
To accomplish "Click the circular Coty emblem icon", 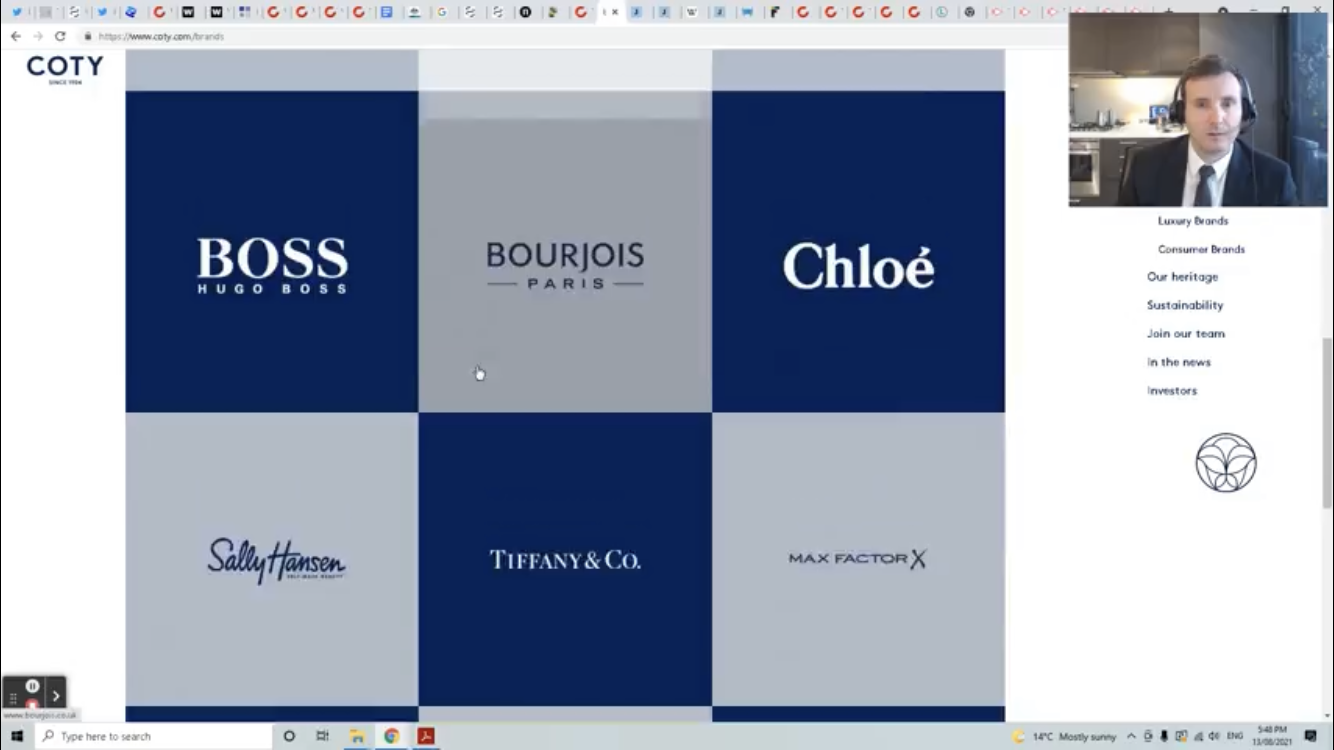I will click(x=1226, y=462).
